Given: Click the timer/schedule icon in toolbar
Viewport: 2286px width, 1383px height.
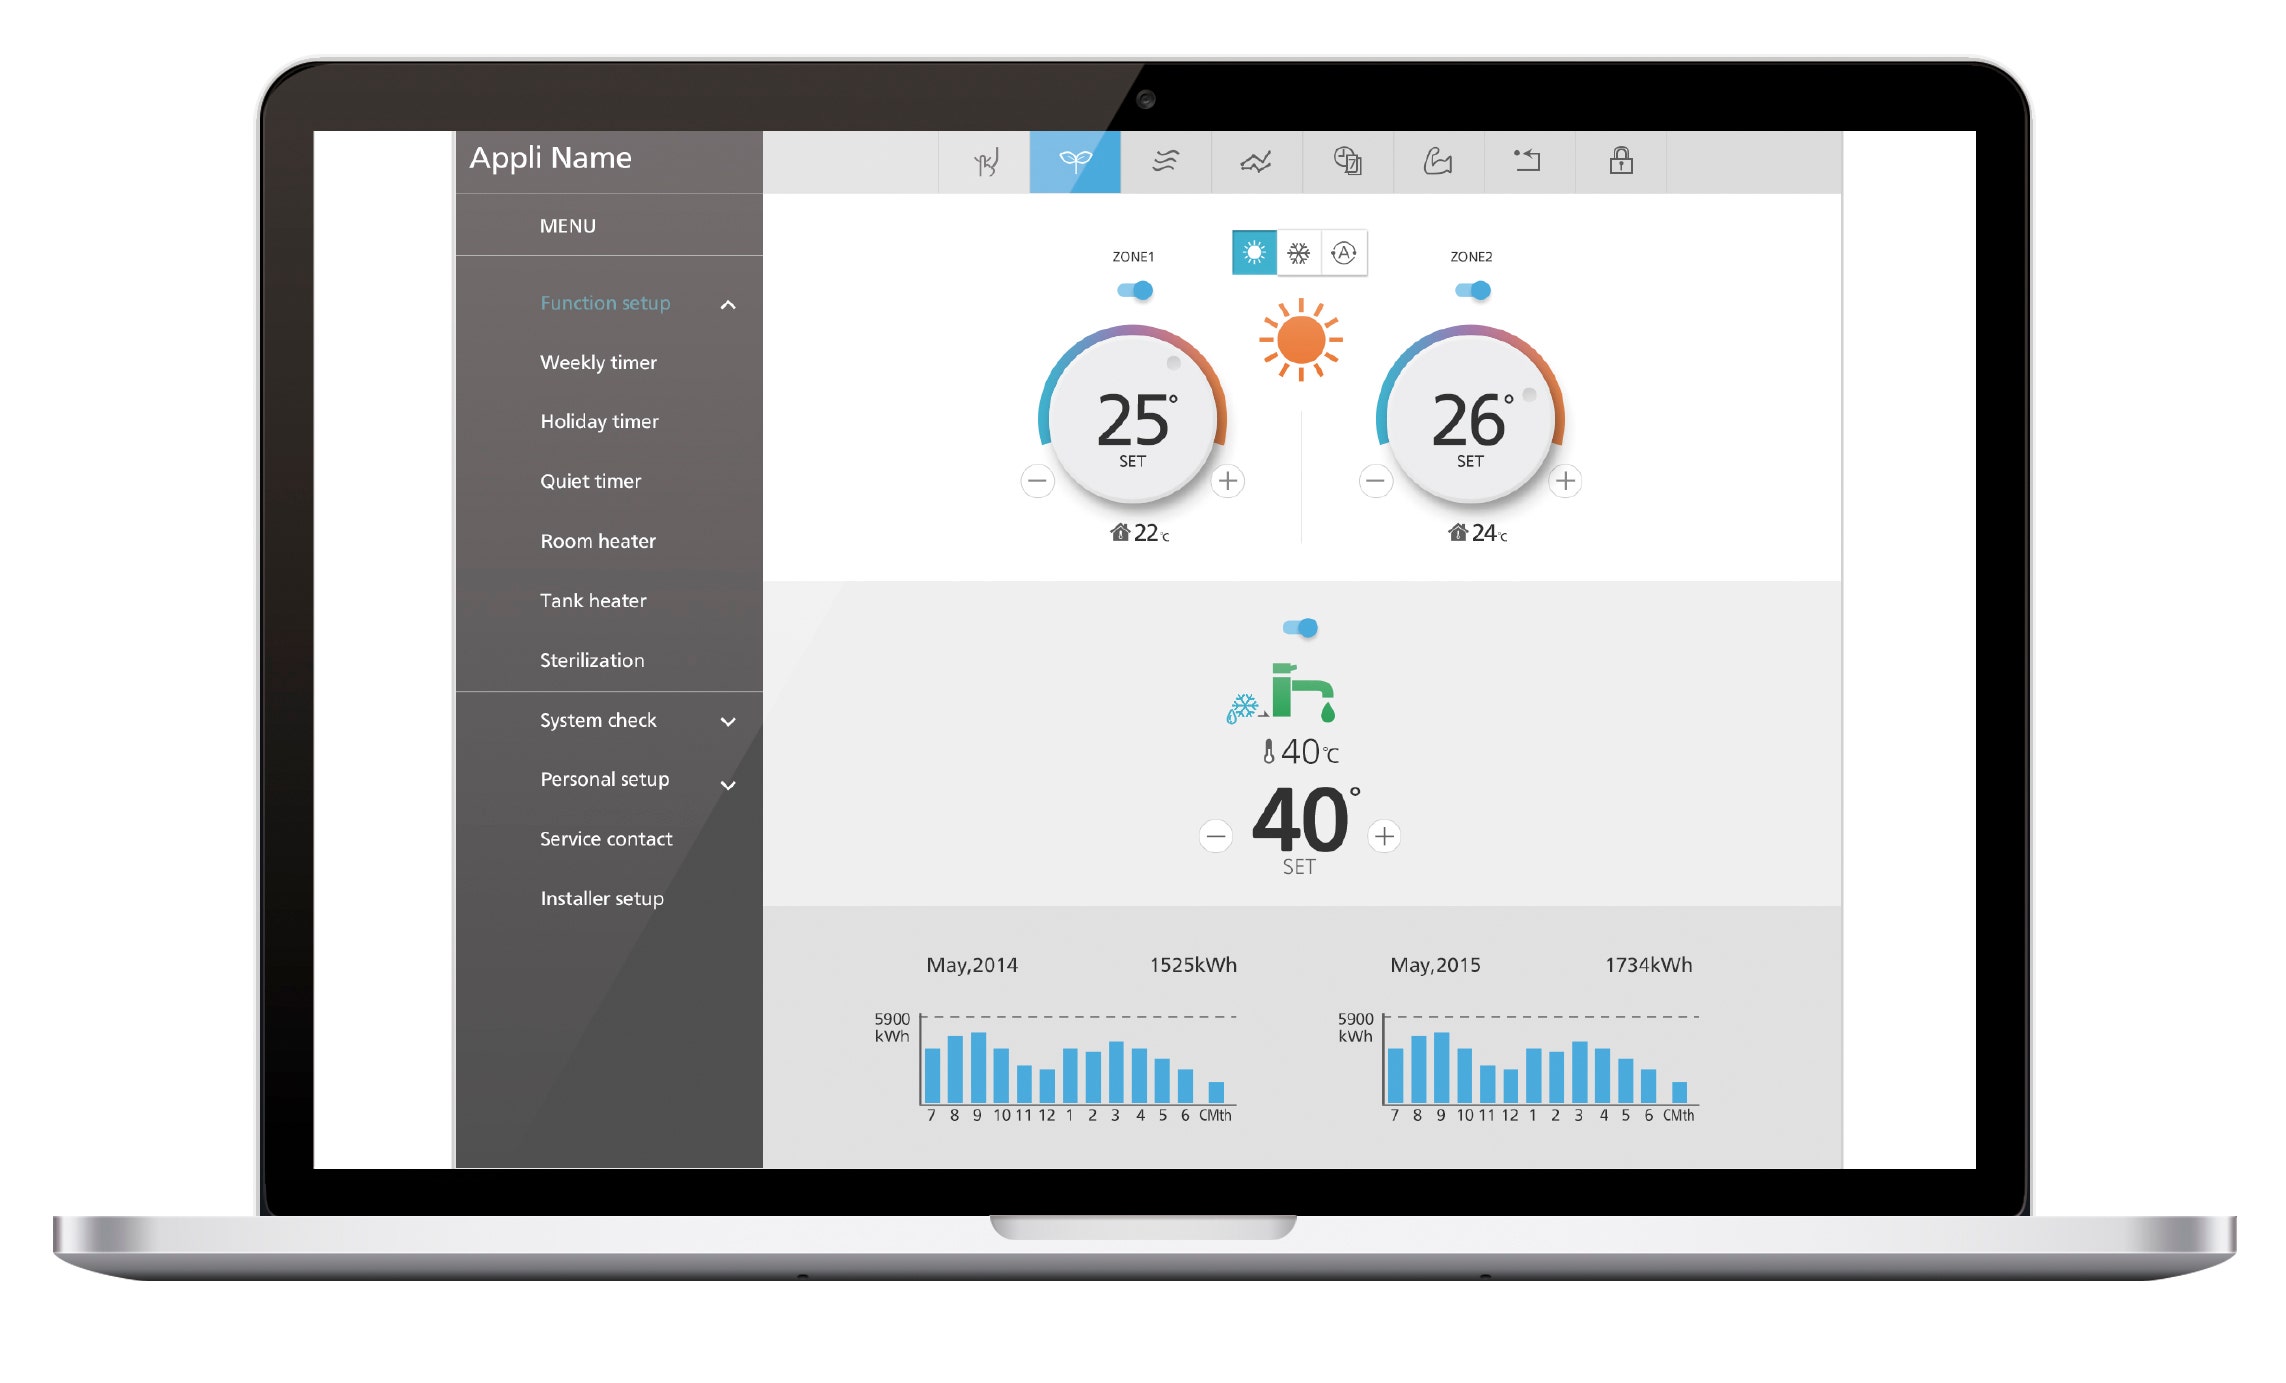Looking at the screenshot, I should pyautogui.click(x=1352, y=162).
